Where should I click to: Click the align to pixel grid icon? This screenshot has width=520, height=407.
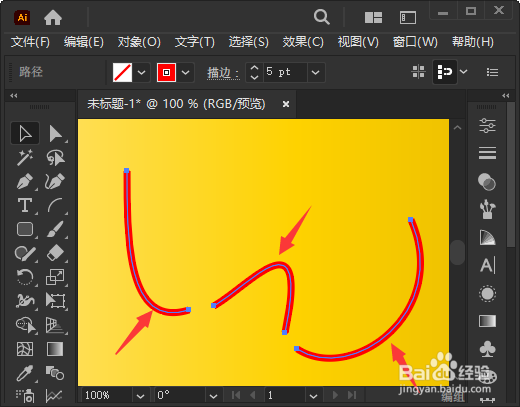[418, 72]
